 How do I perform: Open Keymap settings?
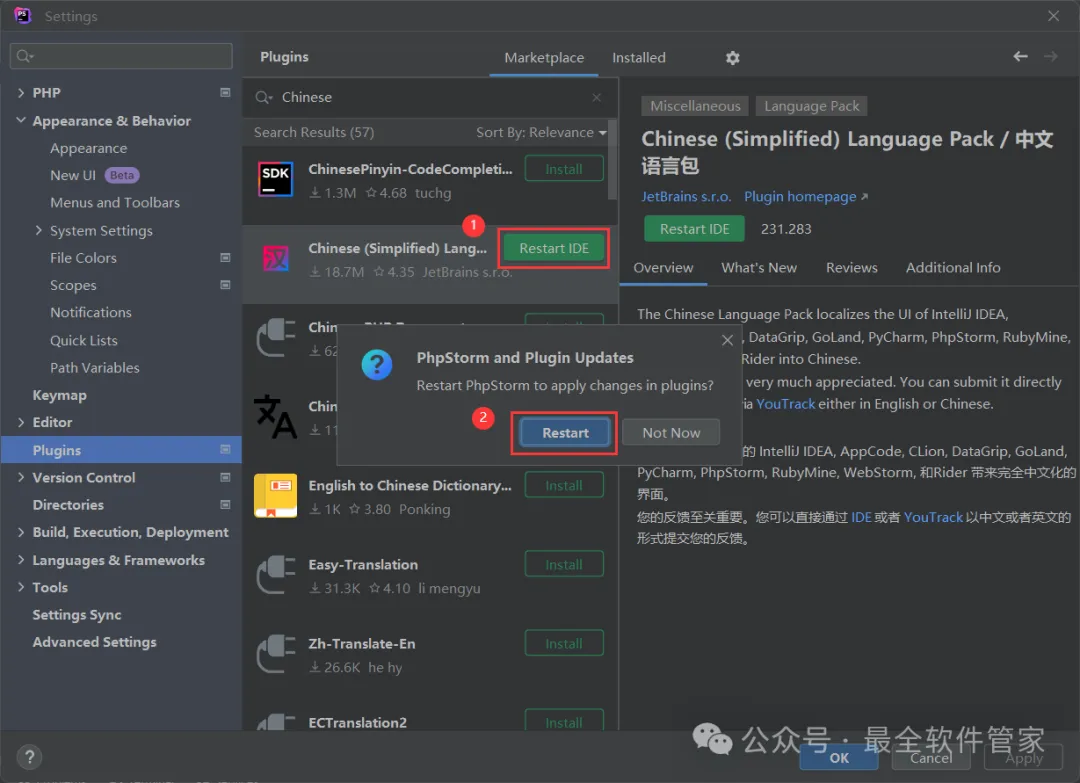pyautogui.click(x=59, y=395)
